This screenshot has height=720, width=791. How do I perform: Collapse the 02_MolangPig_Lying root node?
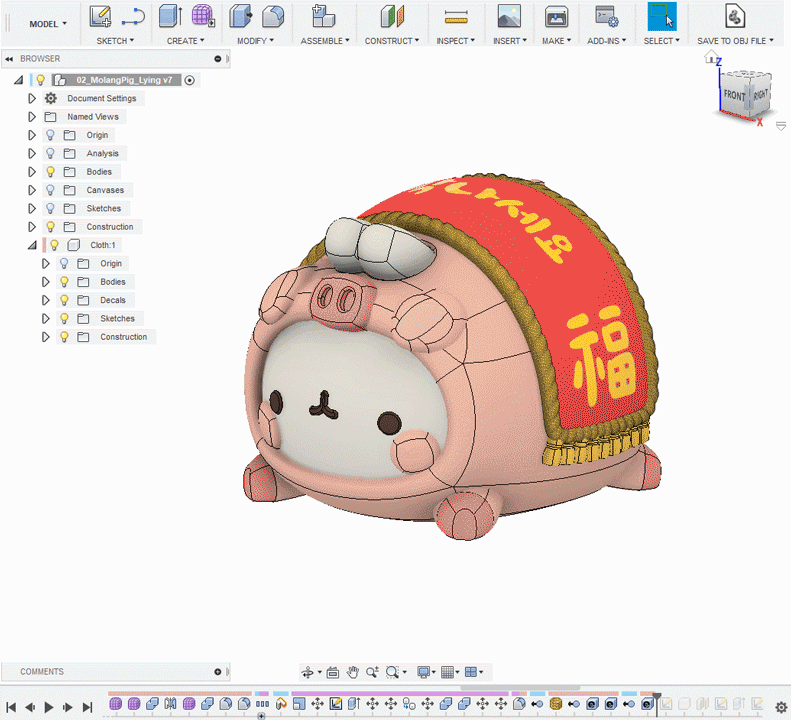pyautogui.click(x=19, y=80)
